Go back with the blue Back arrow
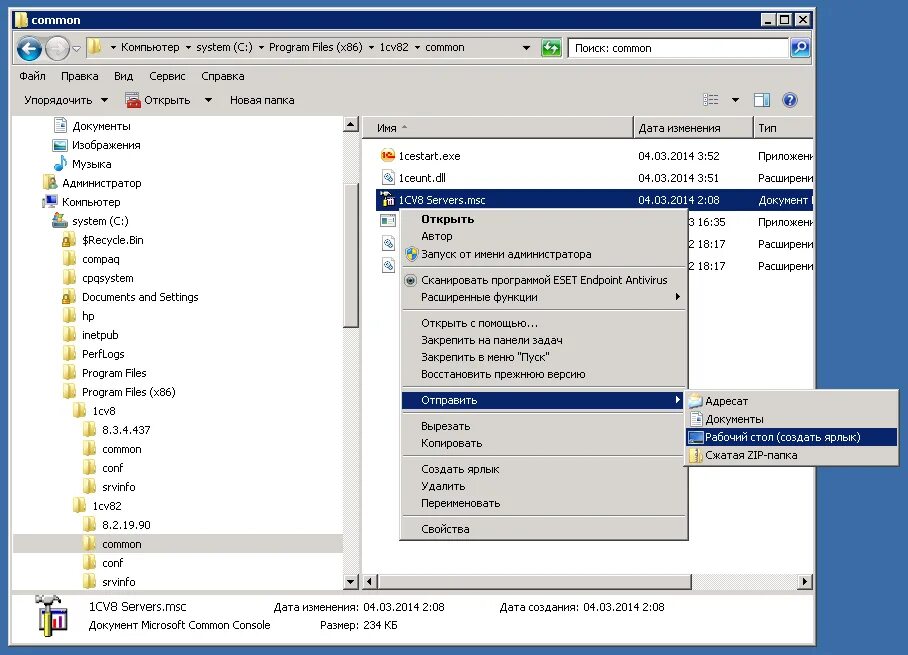The image size is (908, 655). [x=30, y=48]
